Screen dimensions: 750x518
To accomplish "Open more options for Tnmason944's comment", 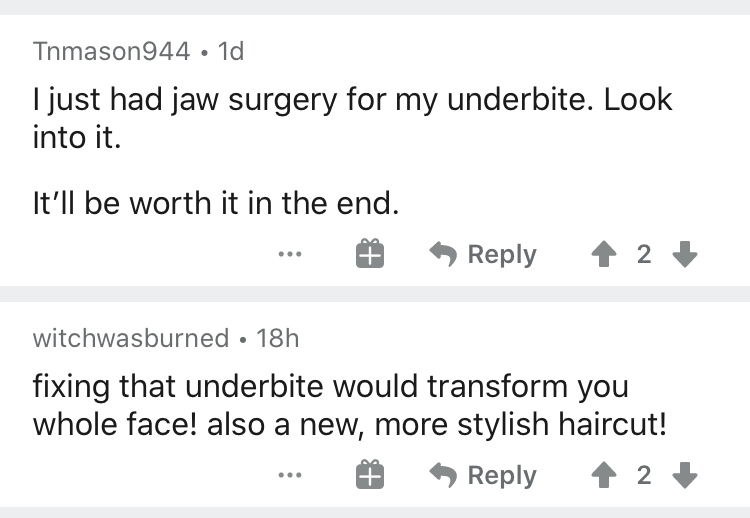I will [290, 255].
